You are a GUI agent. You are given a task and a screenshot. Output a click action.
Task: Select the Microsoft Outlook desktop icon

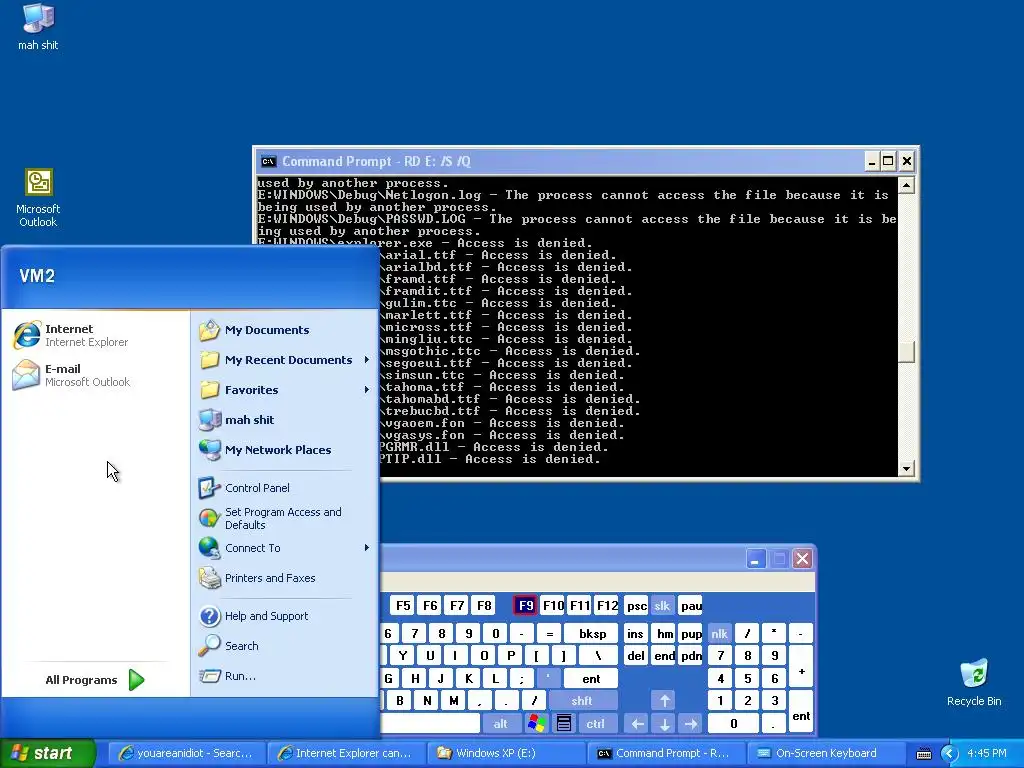tap(38, 197)
